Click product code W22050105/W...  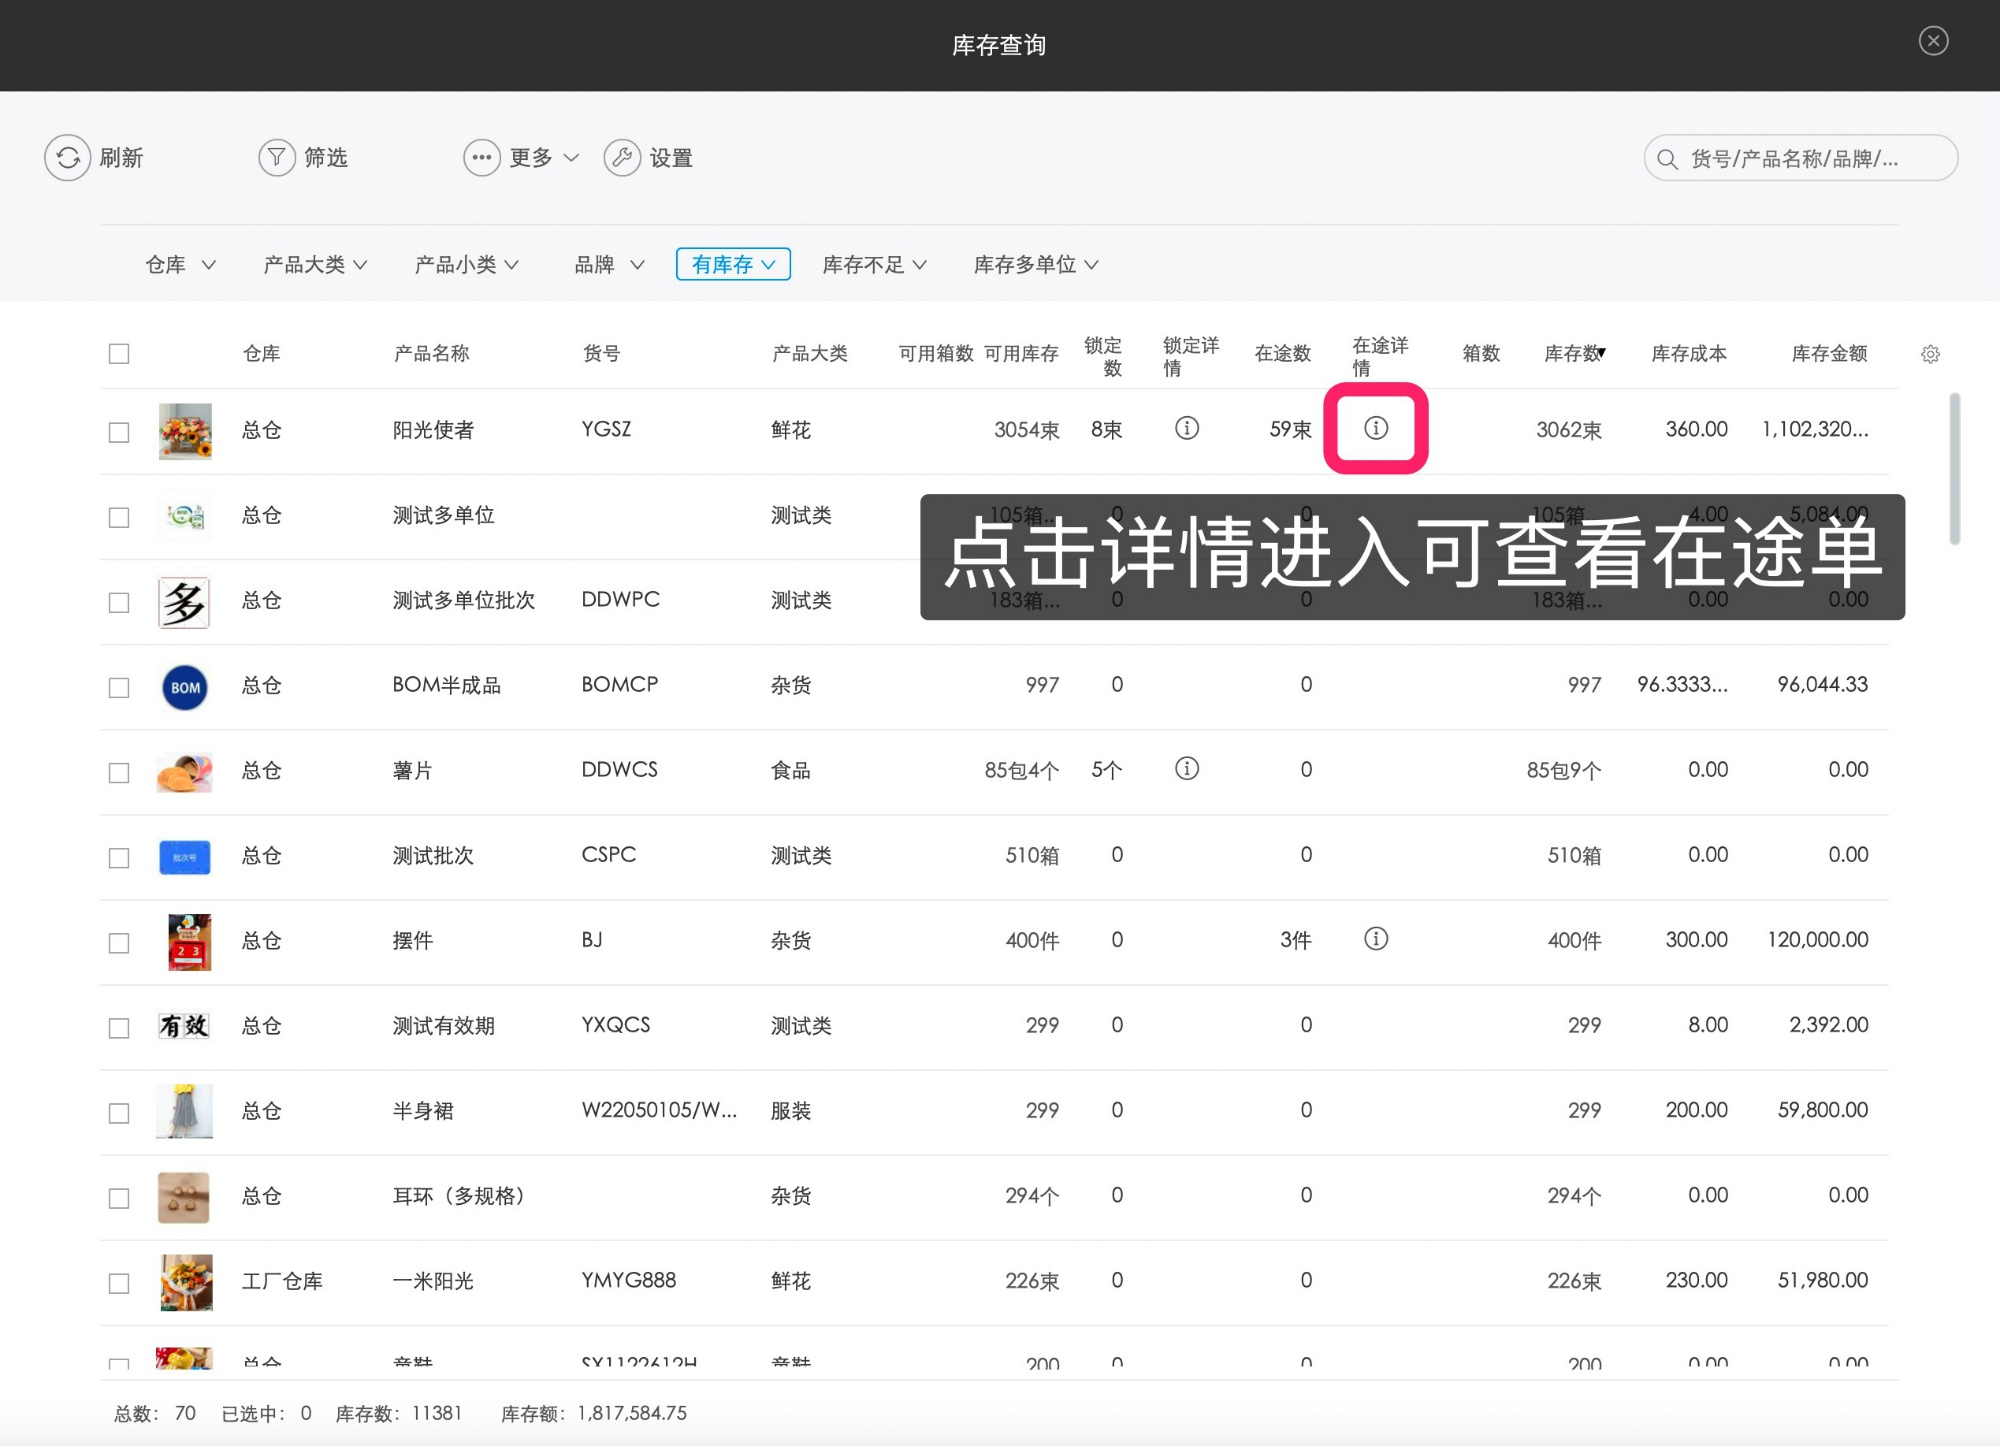click(x=659, y=1110)
